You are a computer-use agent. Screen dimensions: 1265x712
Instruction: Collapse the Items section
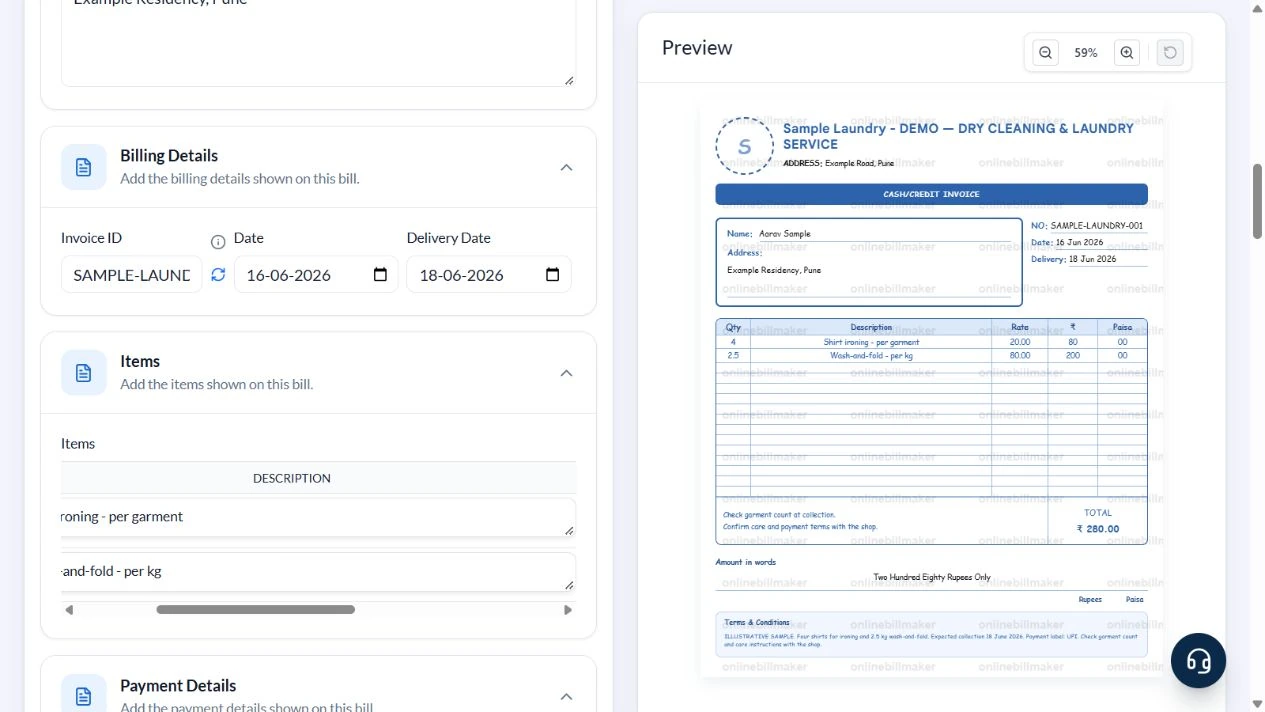tap(566, 373)
